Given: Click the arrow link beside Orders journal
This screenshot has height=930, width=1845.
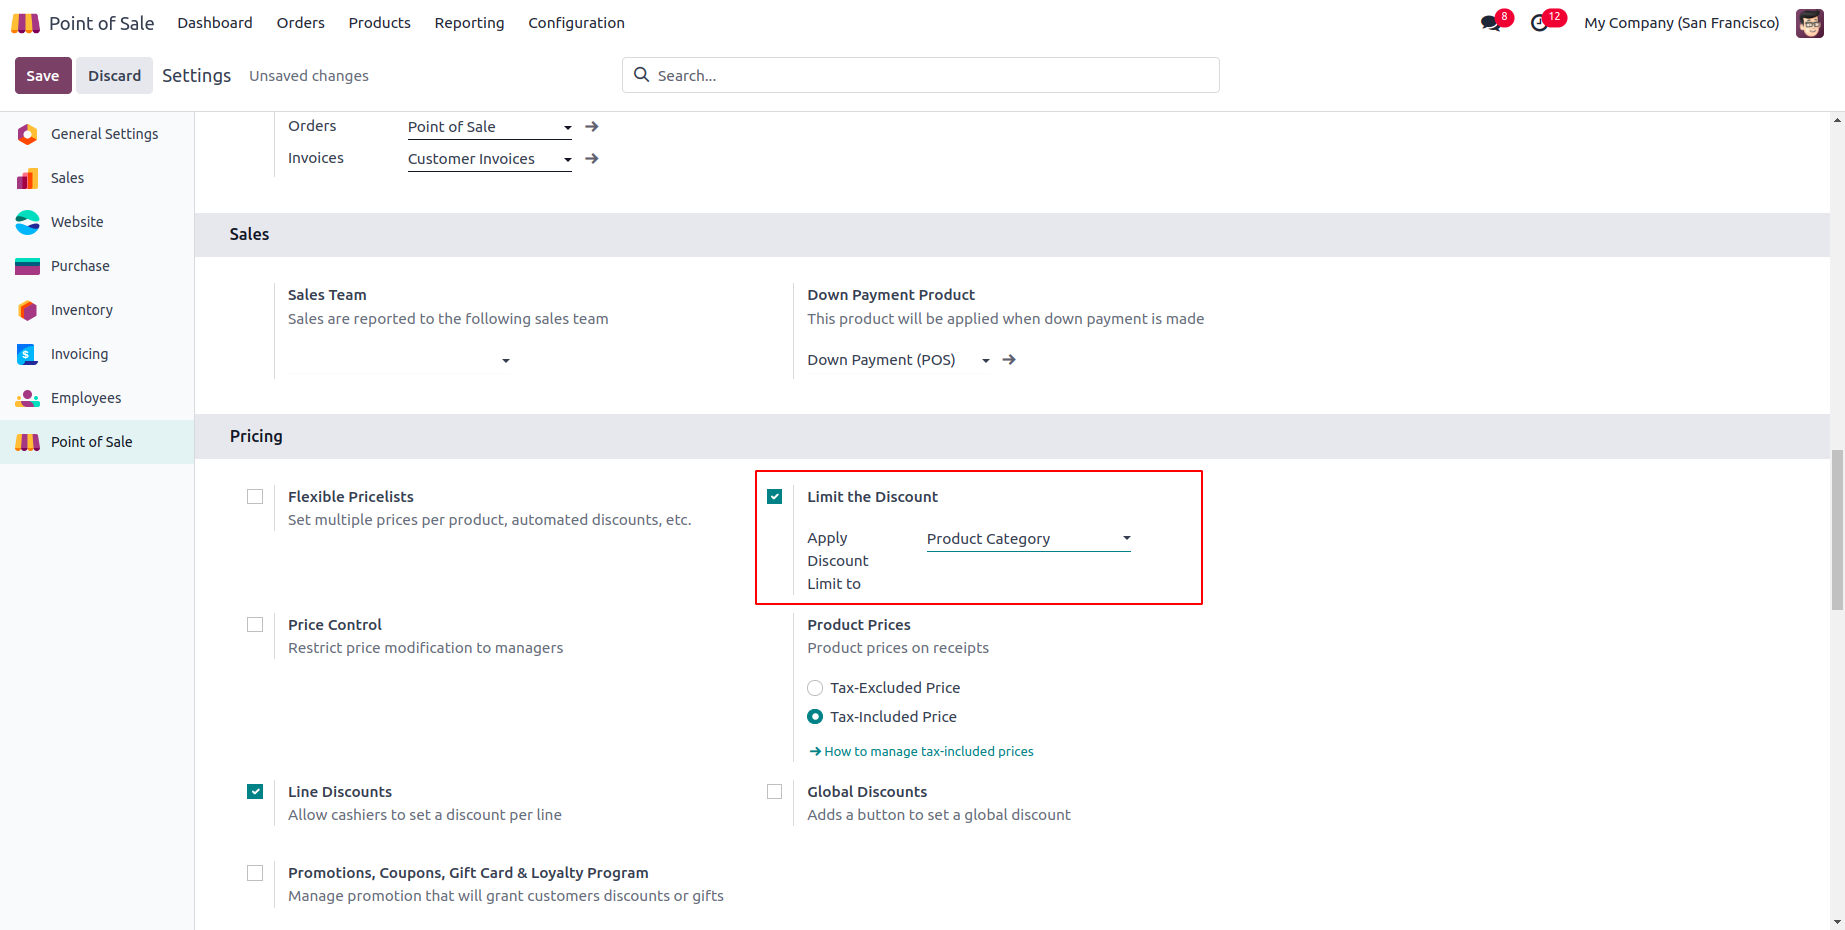Looking at the screenshot, I should click(592, 127).
